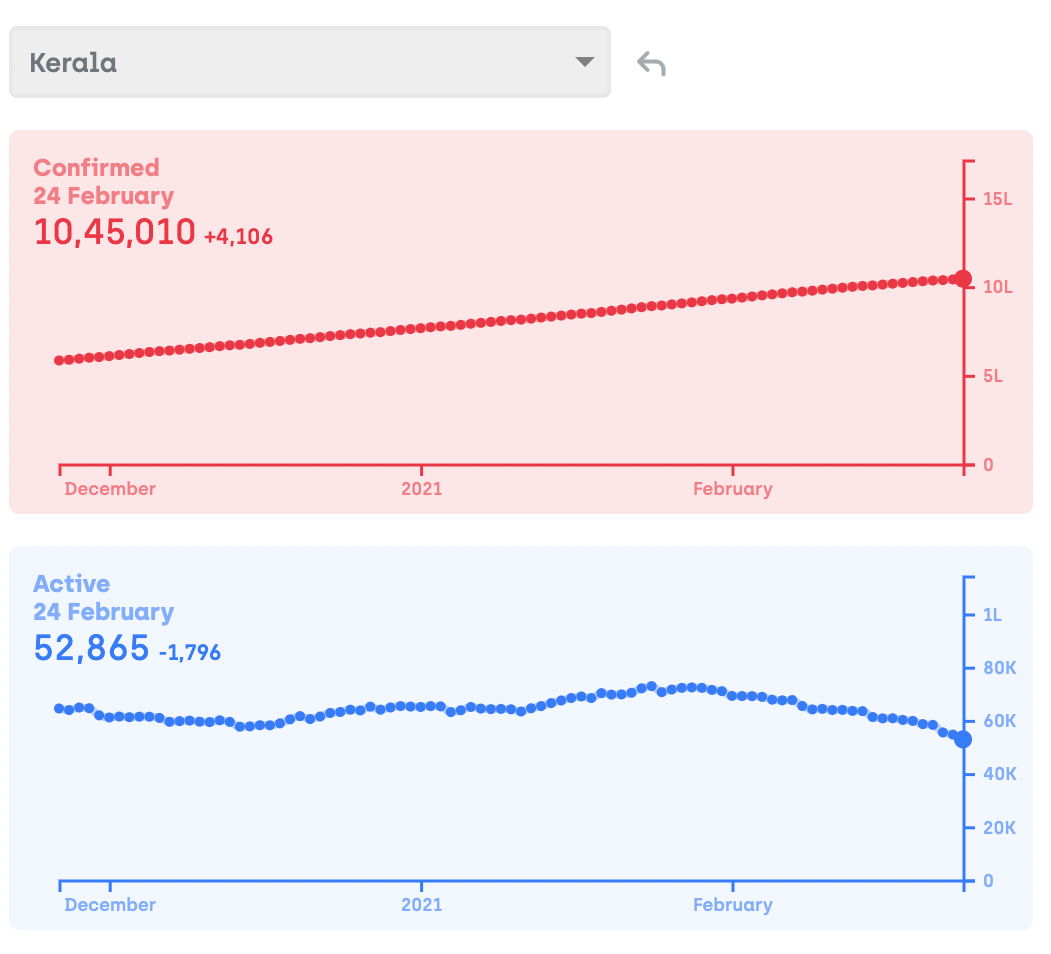Click the February label under Confirmed chart

click(x=733, y=489)
